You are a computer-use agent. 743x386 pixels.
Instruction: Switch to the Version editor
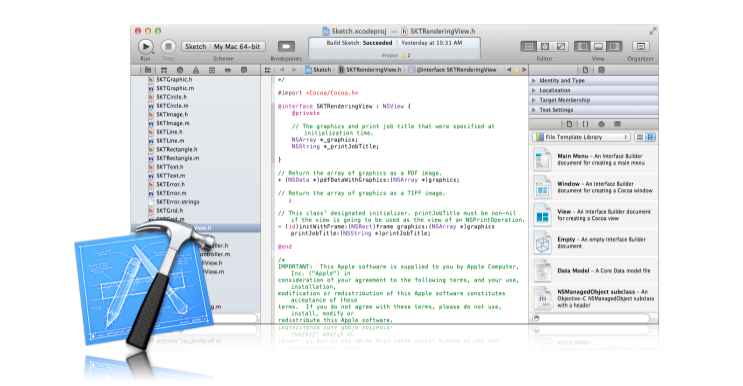[x=561, y=46]
